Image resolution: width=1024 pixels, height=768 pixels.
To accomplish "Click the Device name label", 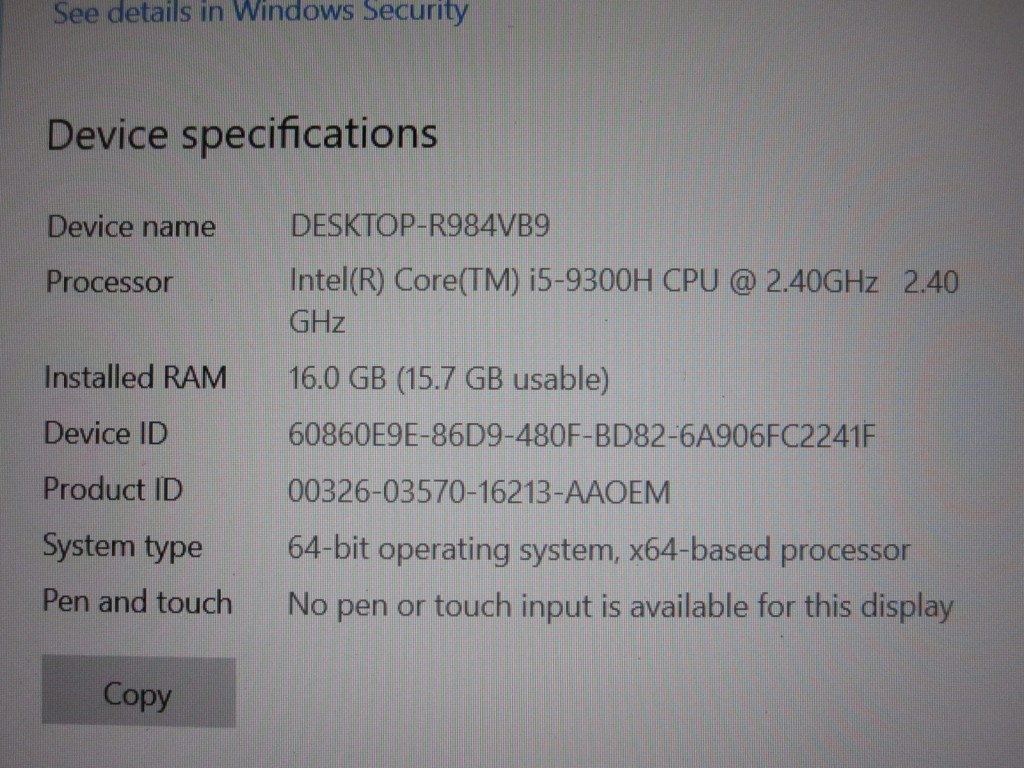I will [131, 227].
